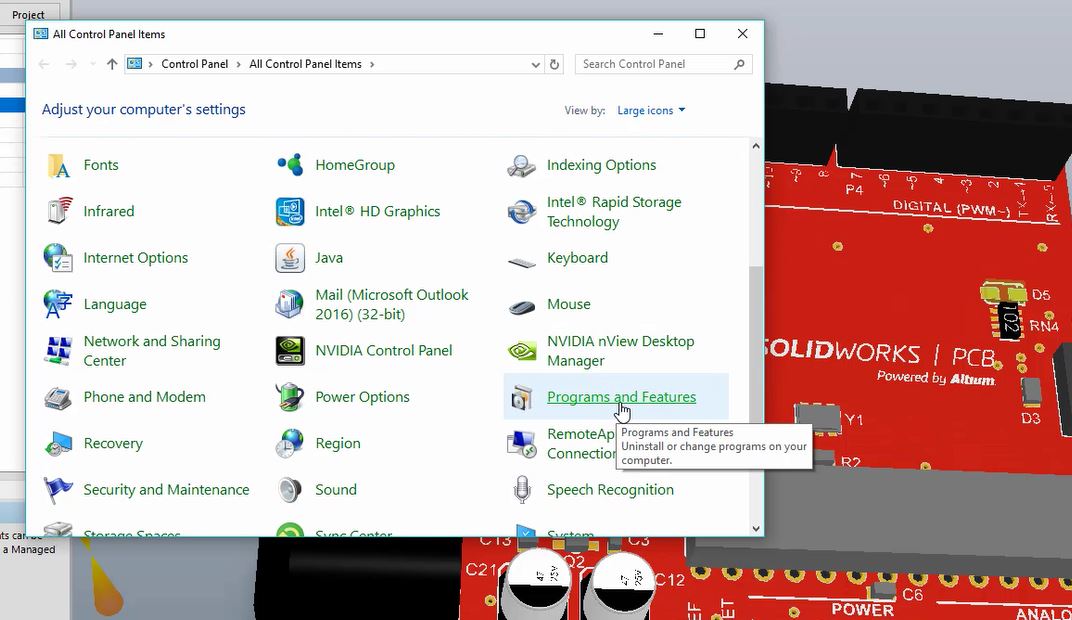This screenshot has width=1072, height=620.
Task: Click the Sound item label
Action: click(x=336, y=490)
